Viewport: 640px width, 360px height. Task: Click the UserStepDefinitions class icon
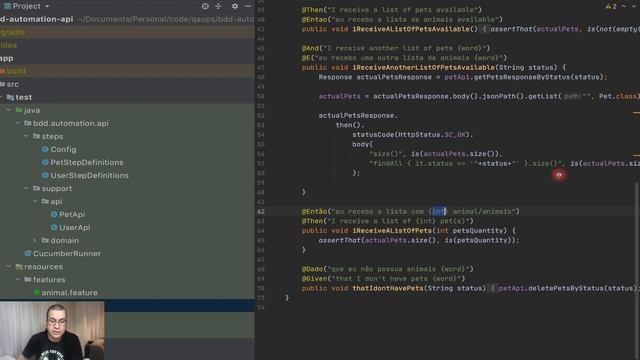(x=45, y=176)
